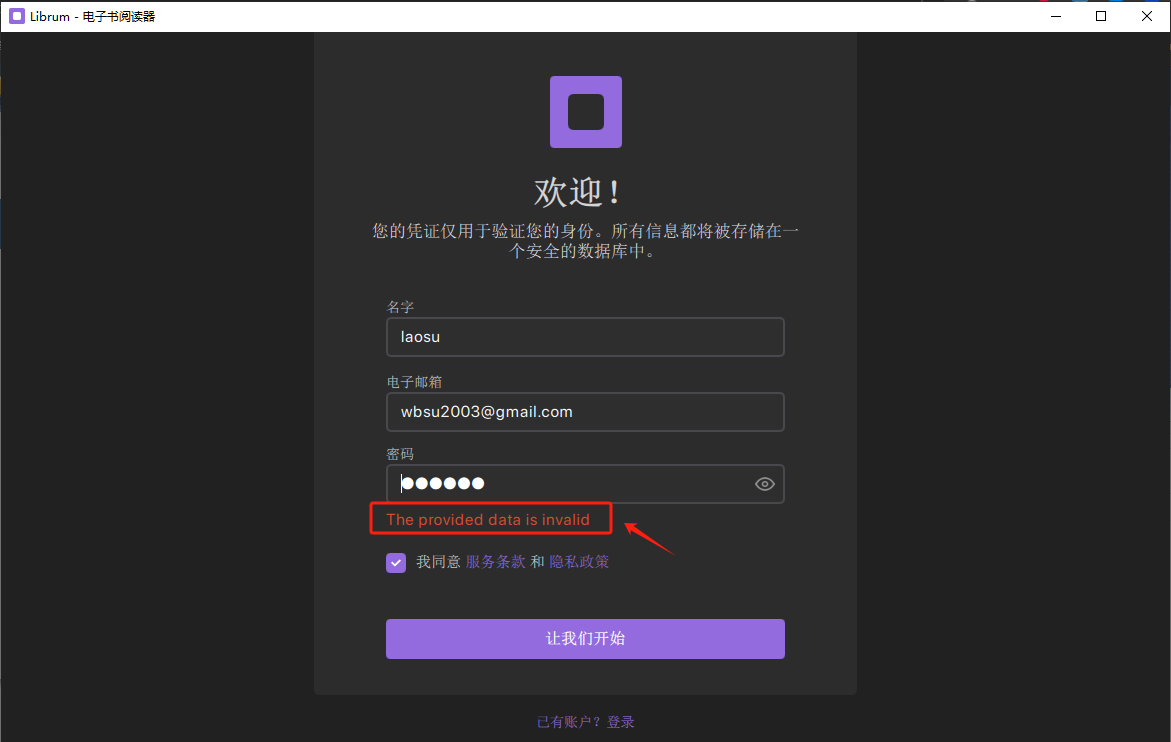
Task: Click the credentials explanation paragraph
Action: coord(585,240)
